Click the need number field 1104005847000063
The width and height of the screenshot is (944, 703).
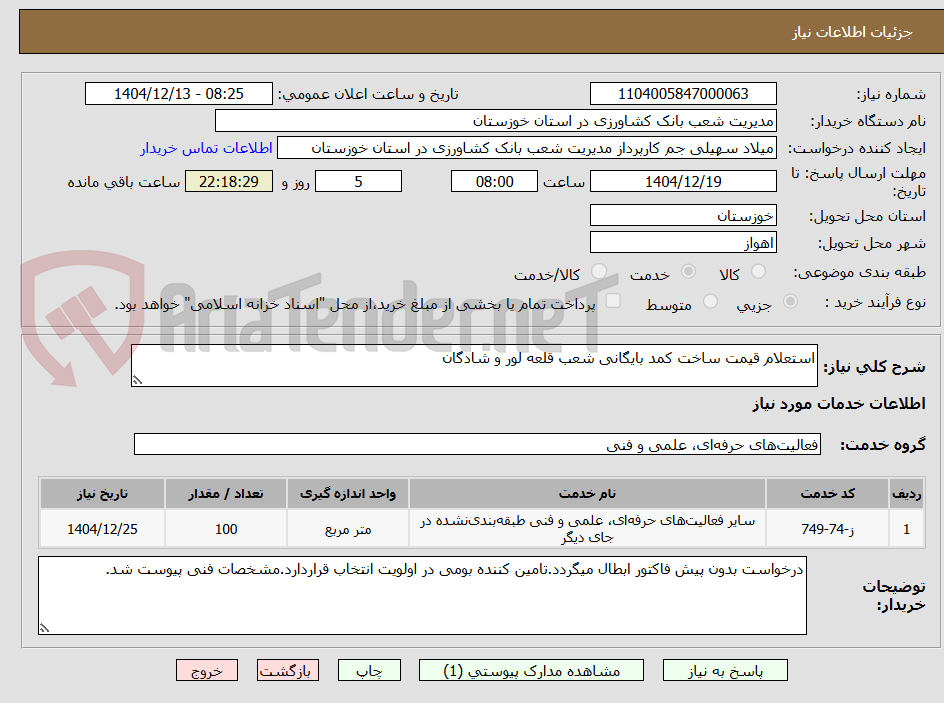(x=683, y=94)
